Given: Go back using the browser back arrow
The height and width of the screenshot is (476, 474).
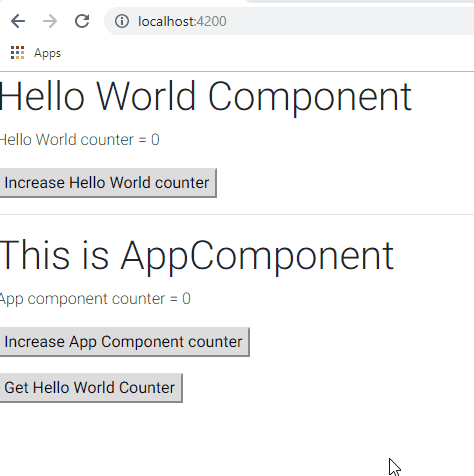Looking at the screenshot, I should [x=18, y=21].
